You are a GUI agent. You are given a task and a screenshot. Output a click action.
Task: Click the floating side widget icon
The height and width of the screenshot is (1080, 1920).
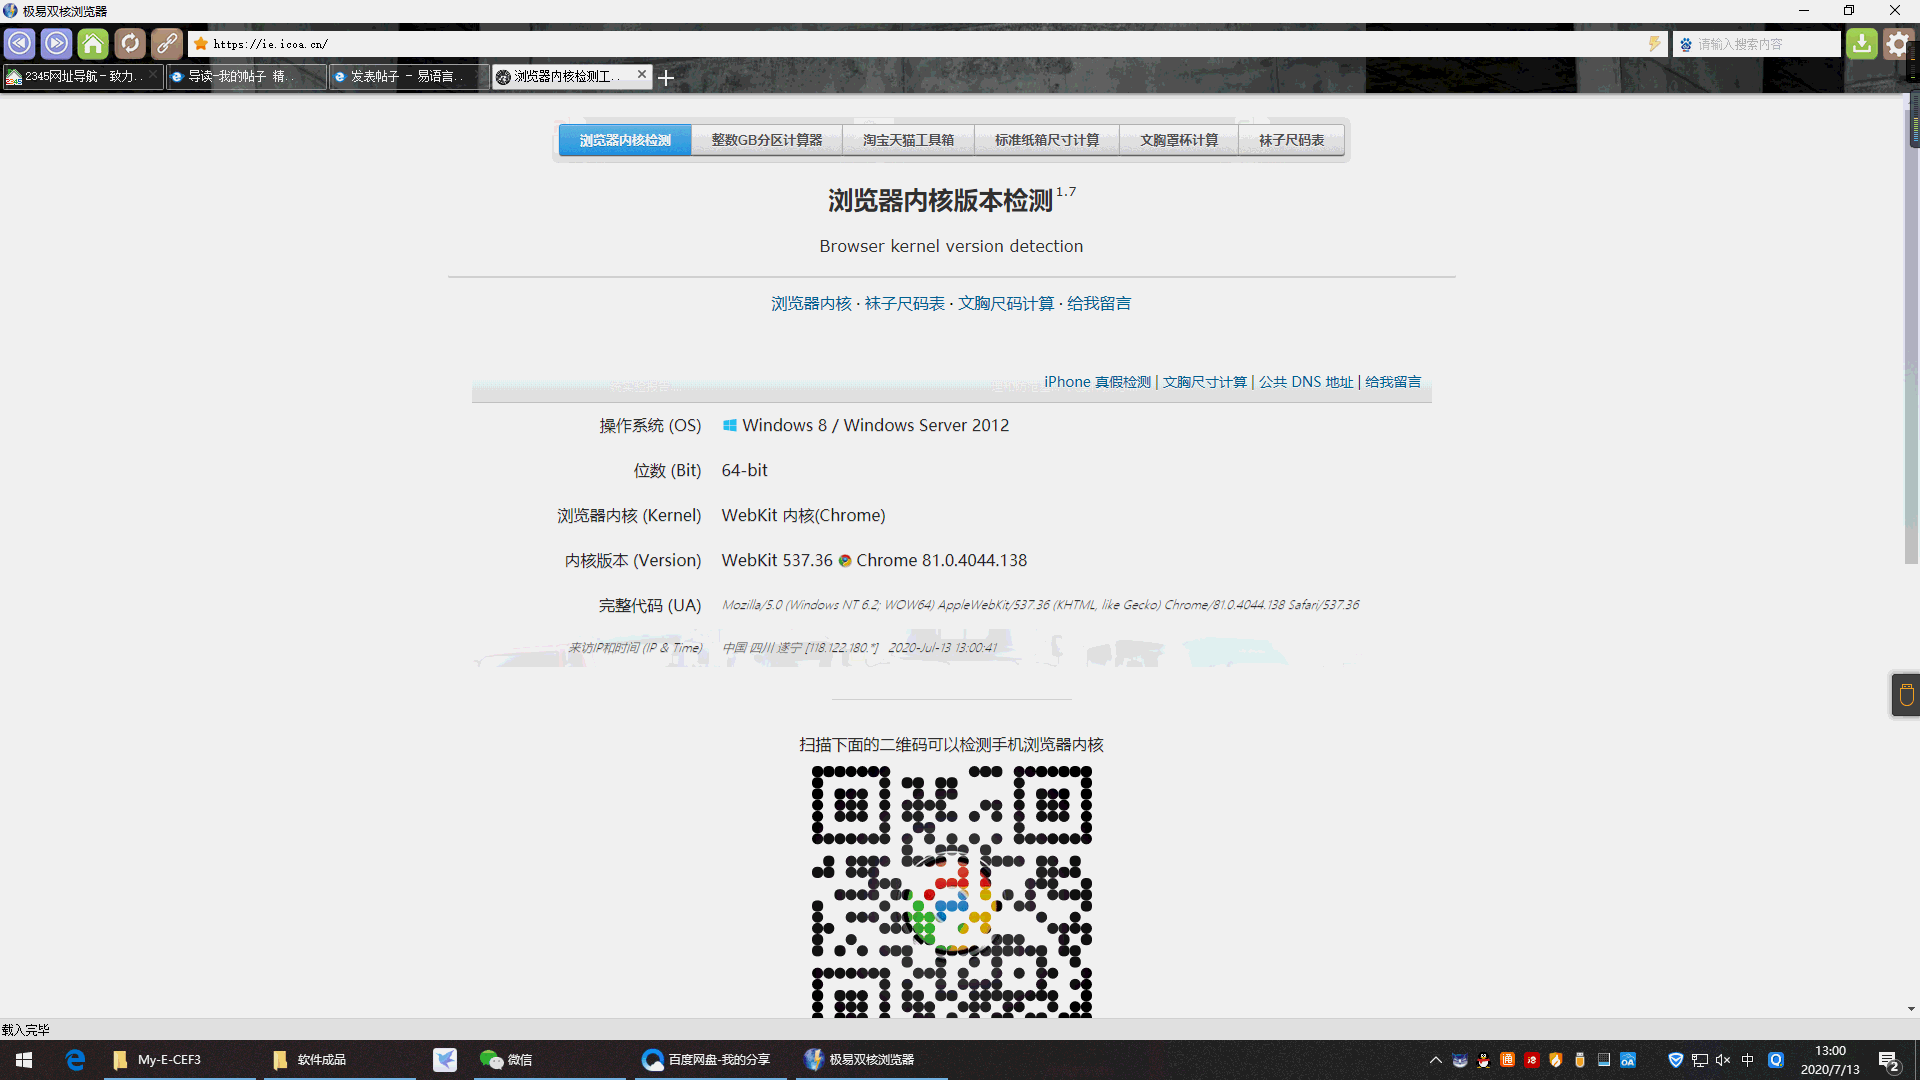point(1905,694)
